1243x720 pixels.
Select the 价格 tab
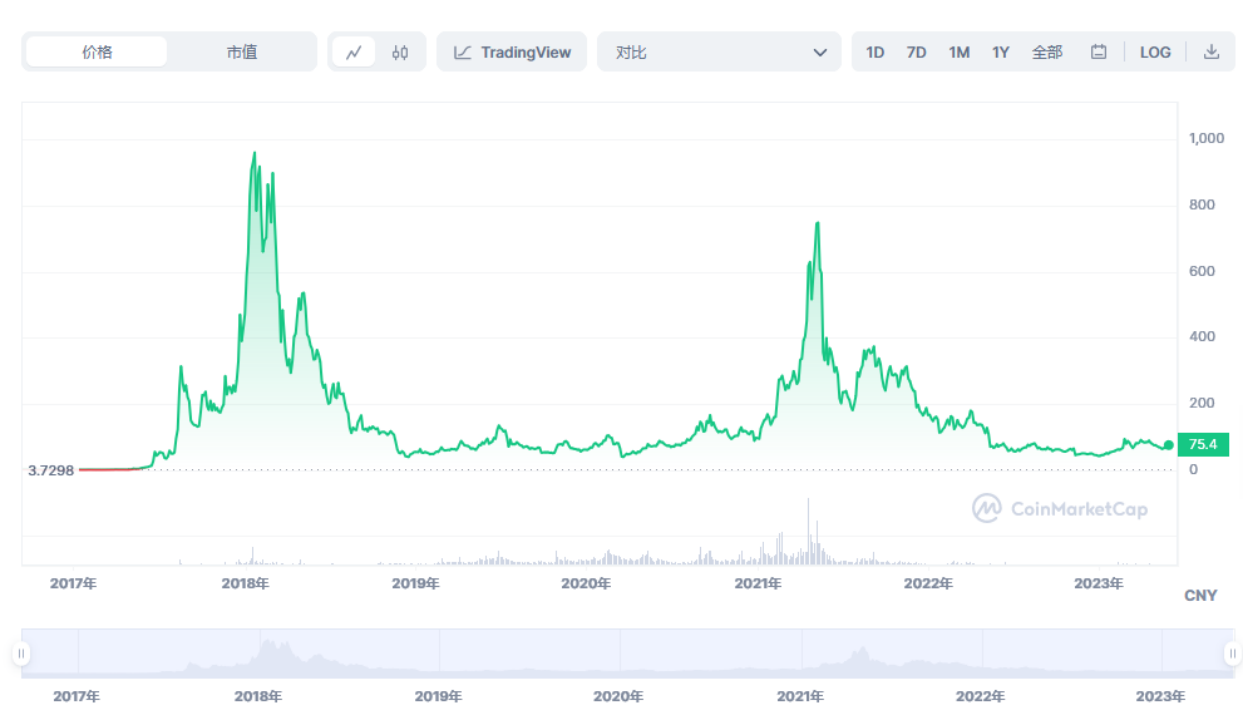[x=97, y=52]
